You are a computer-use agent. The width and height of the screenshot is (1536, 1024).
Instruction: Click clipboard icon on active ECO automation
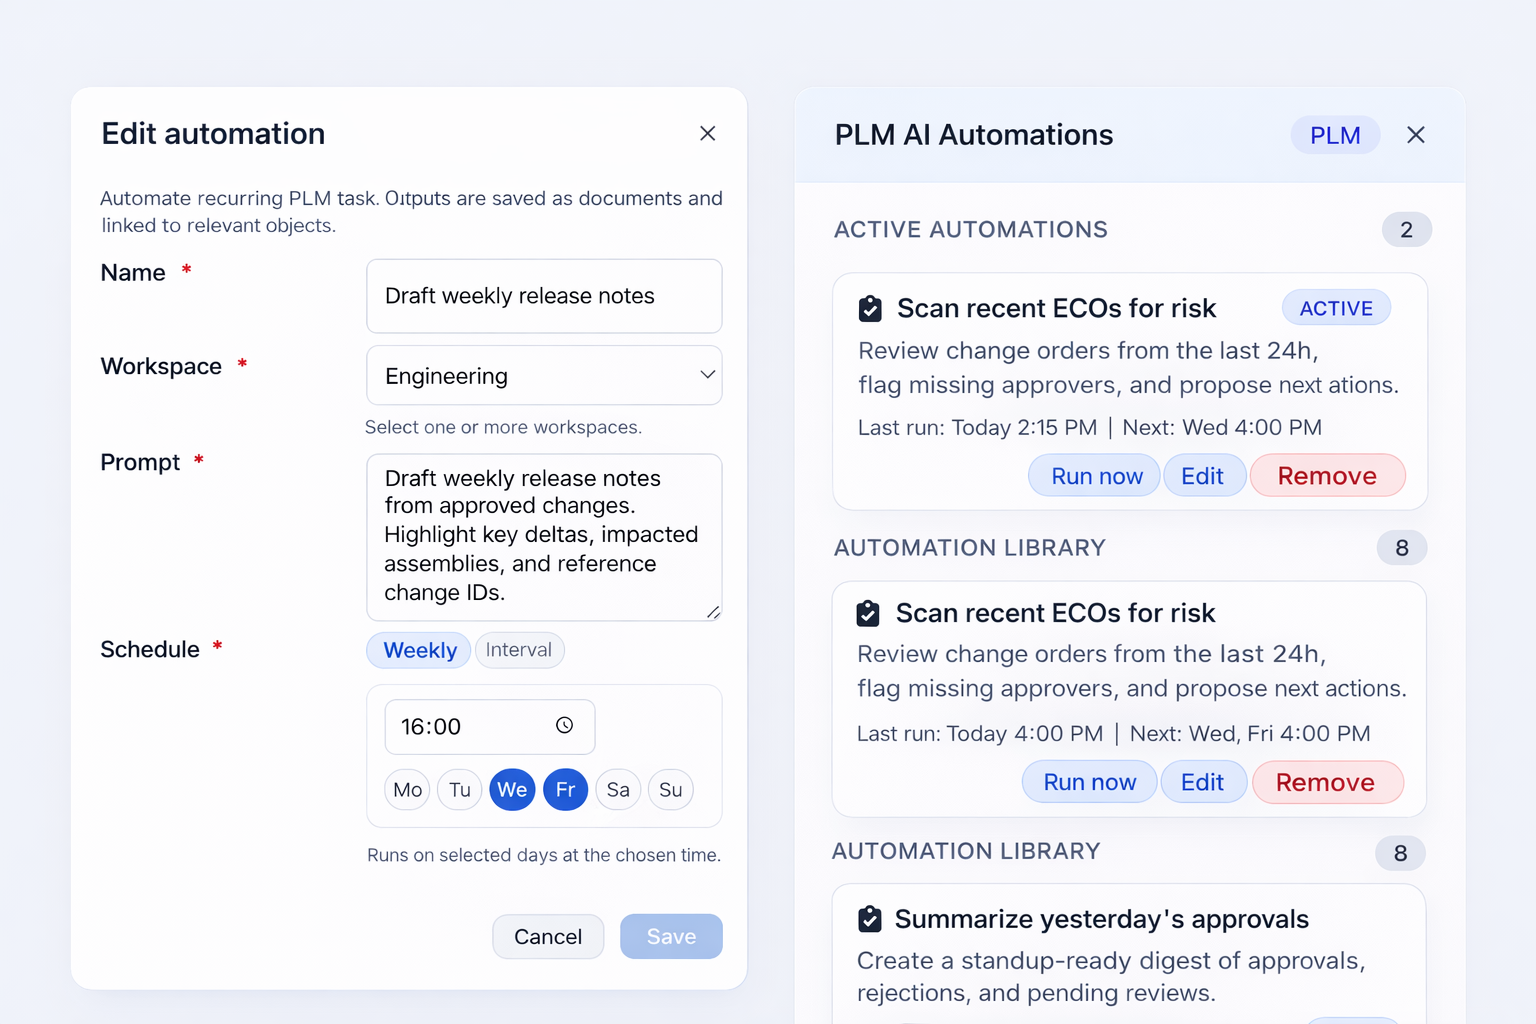(x=870, y=309)
